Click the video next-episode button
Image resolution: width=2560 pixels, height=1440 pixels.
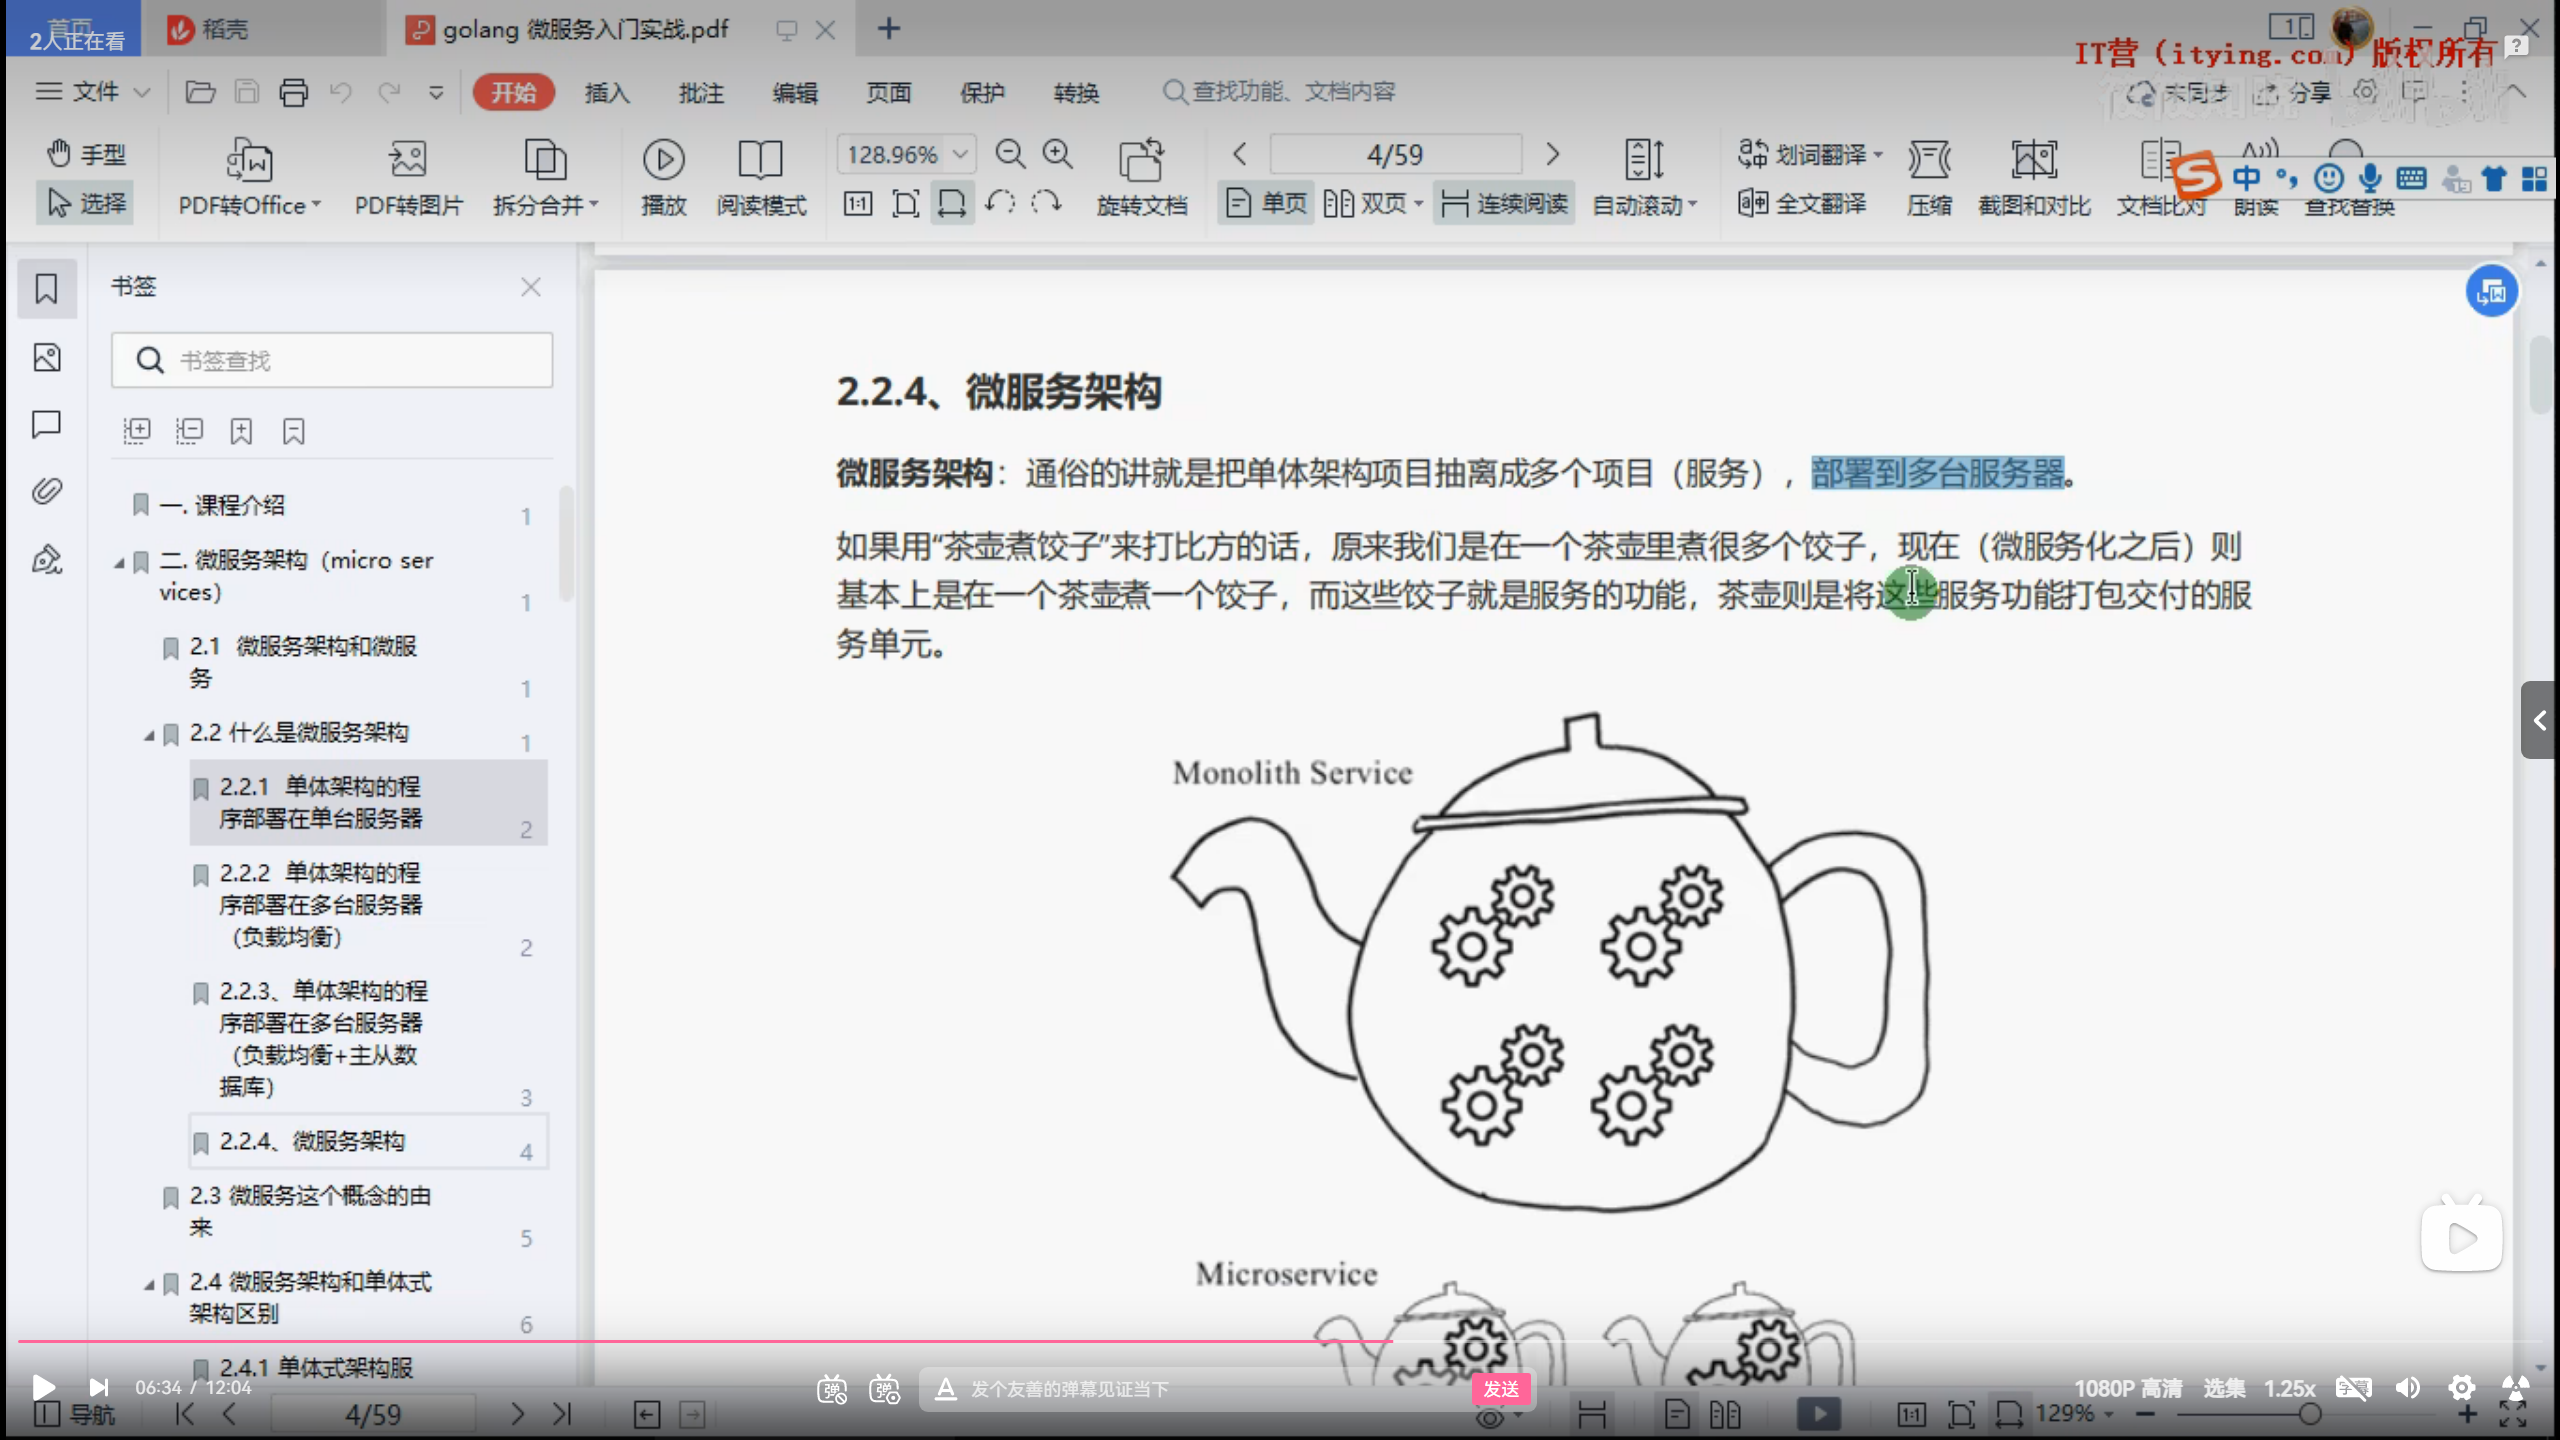point(98,1387)
